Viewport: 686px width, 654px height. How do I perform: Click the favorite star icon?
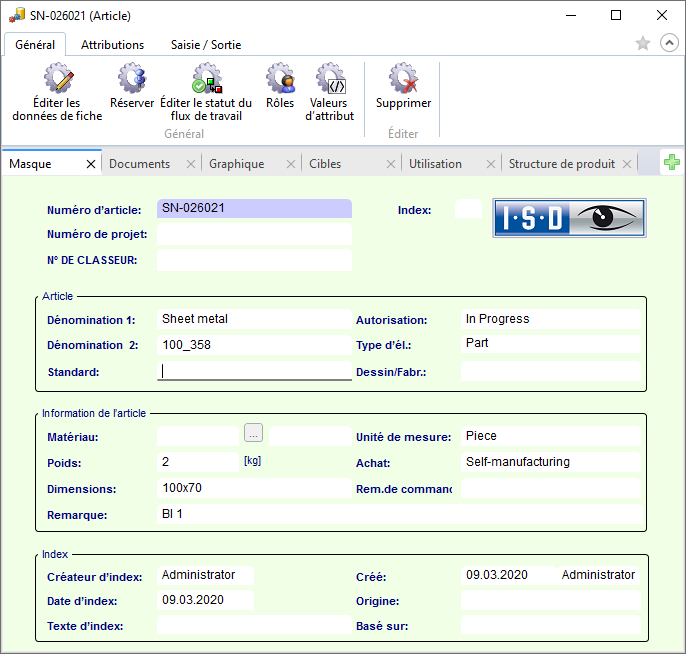pos(643,44)
